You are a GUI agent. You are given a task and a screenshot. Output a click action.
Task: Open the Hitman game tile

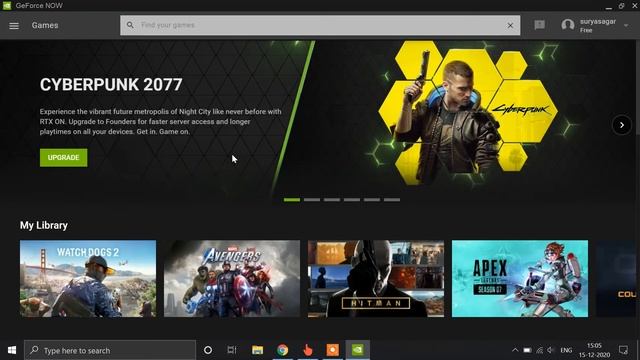tap(376, 278)
